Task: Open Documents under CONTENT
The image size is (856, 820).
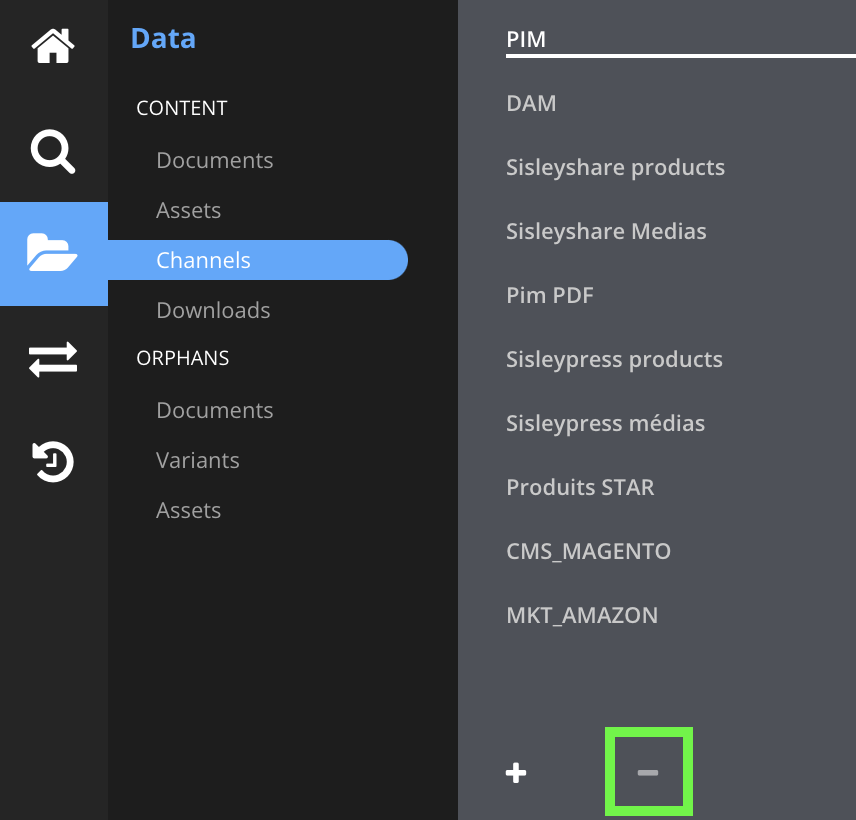Action: [x=215, y=160]
